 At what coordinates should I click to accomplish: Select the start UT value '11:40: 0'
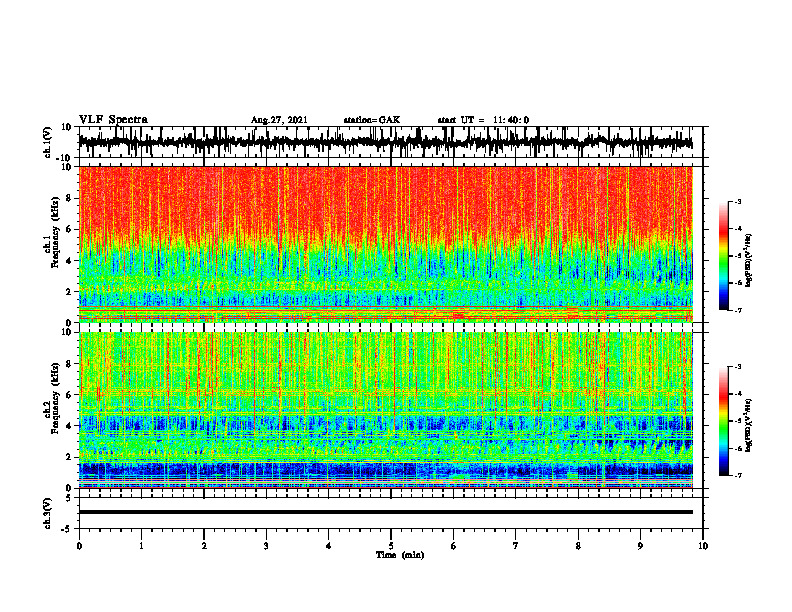(511, 120)
